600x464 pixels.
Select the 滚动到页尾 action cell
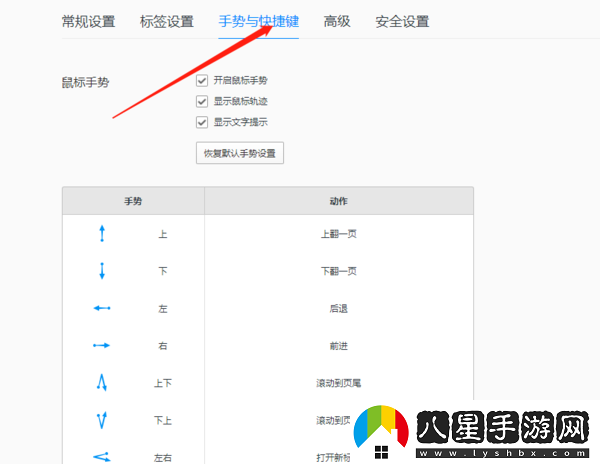tap(339, 383)
